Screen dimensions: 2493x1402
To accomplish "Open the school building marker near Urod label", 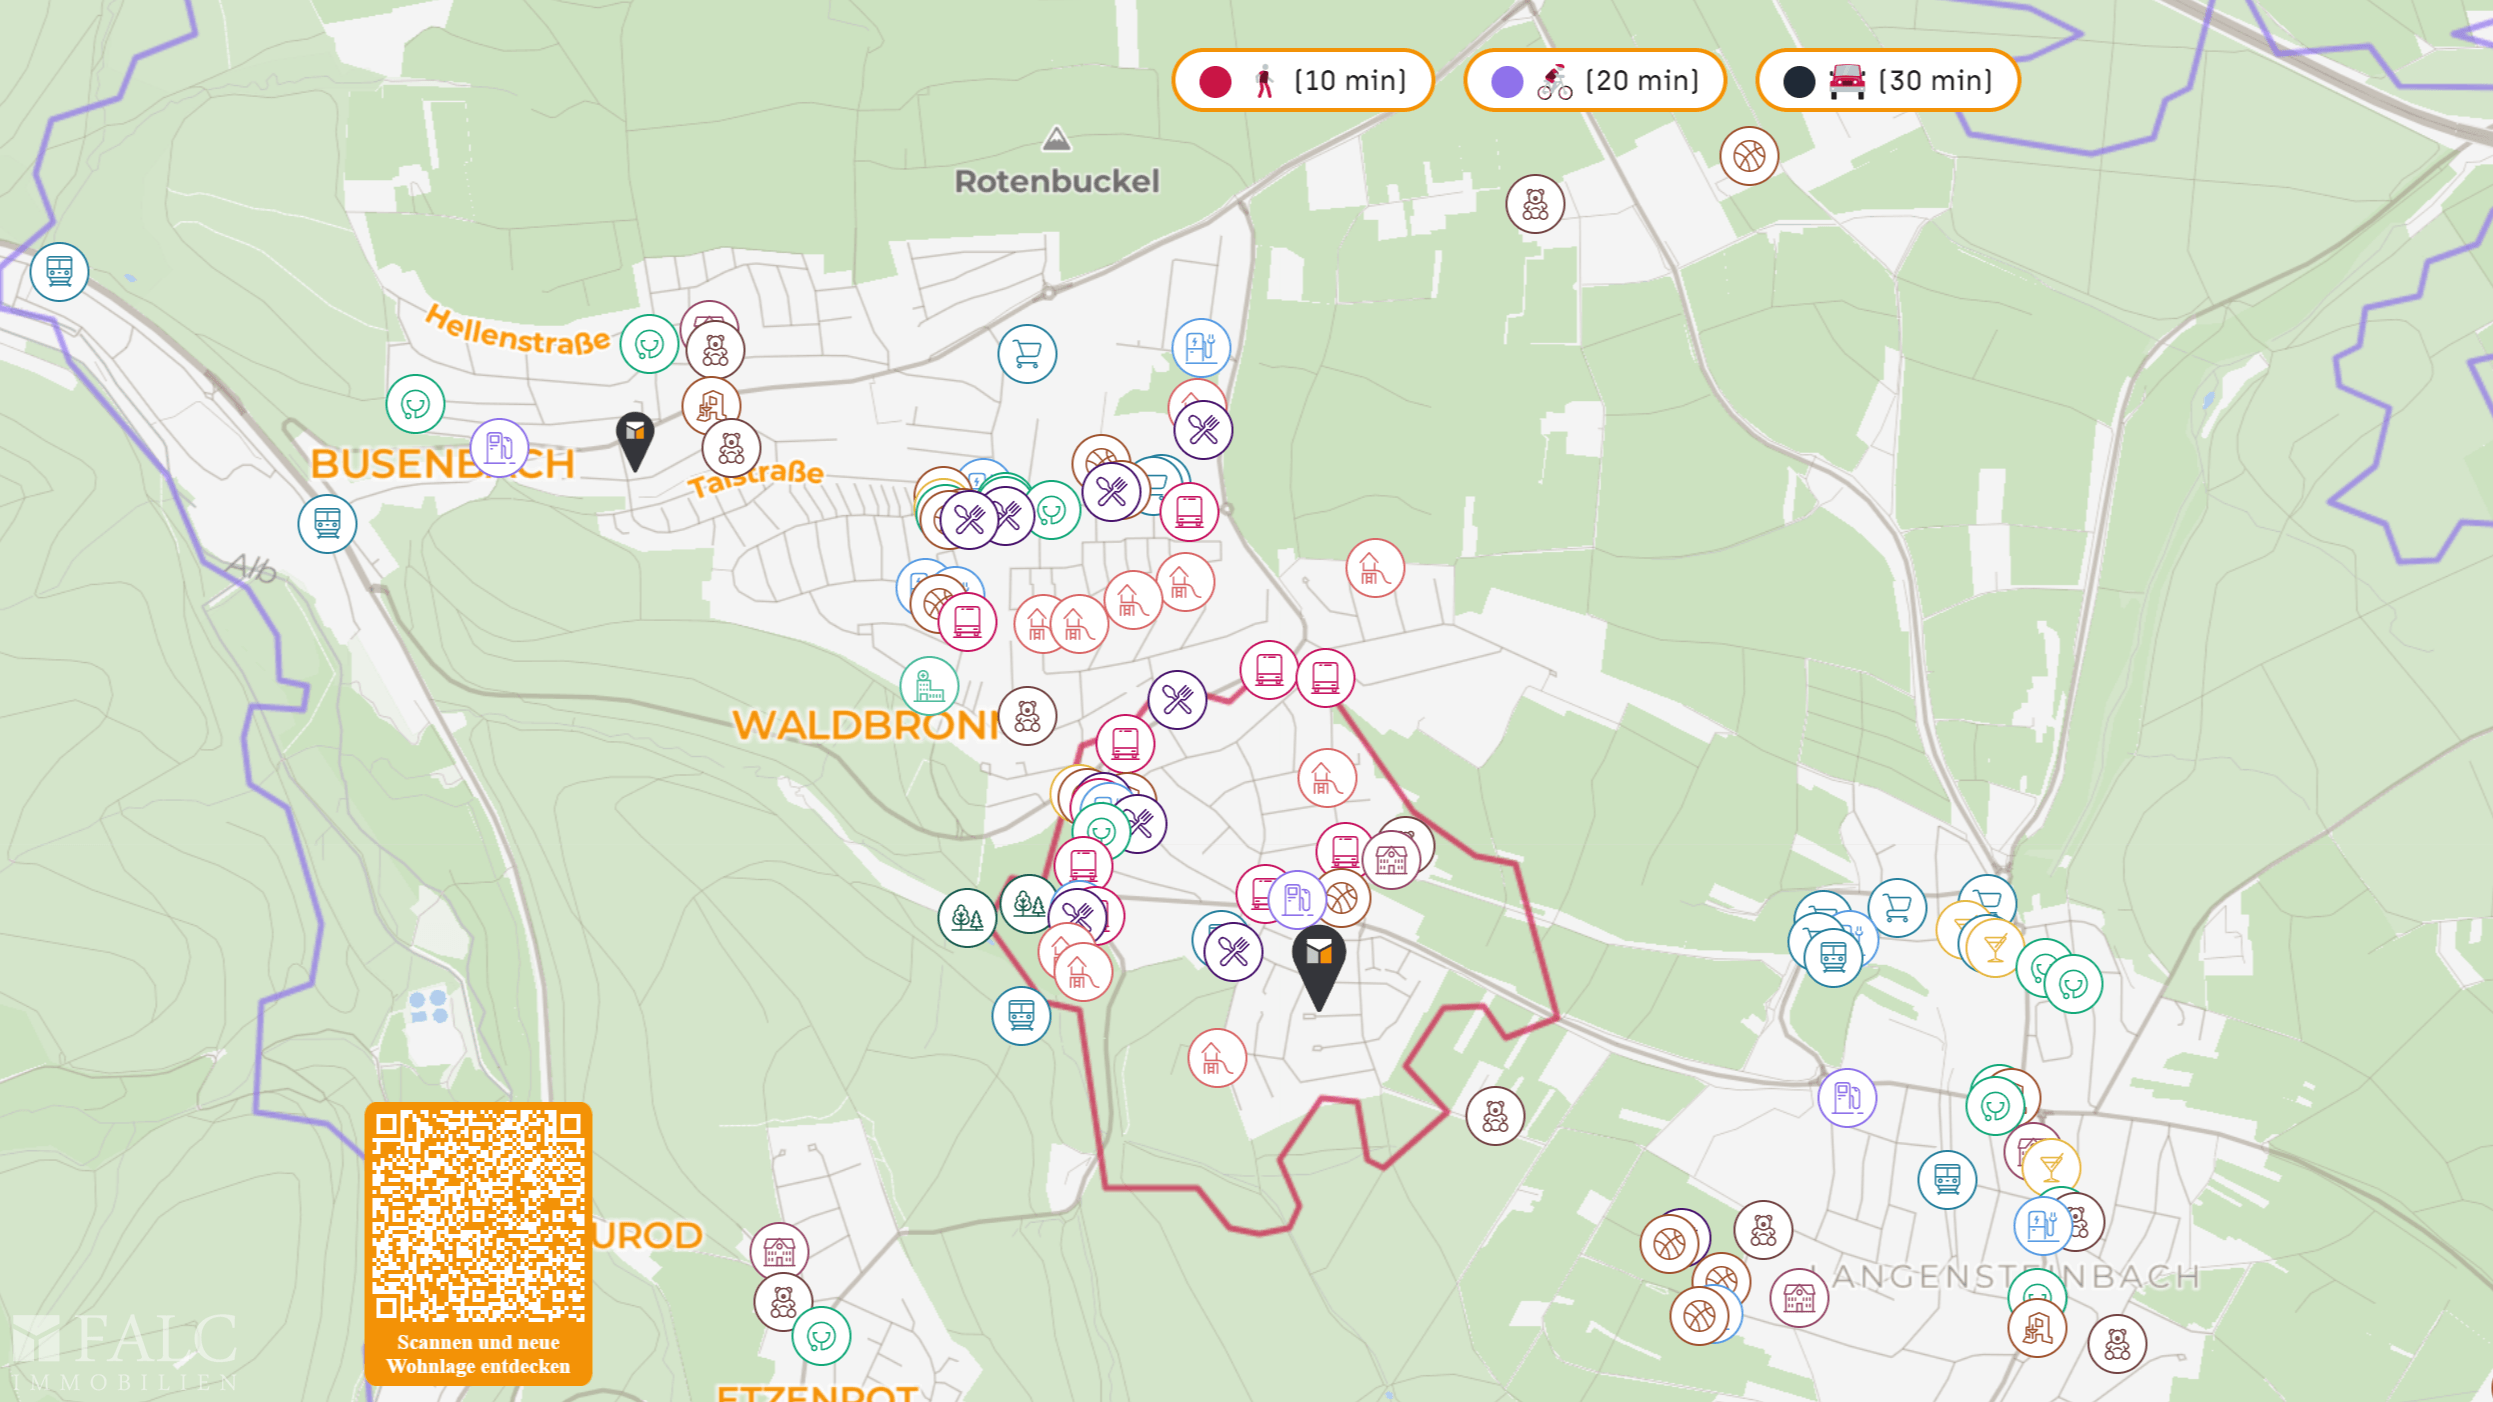I will click(779, 1251).
